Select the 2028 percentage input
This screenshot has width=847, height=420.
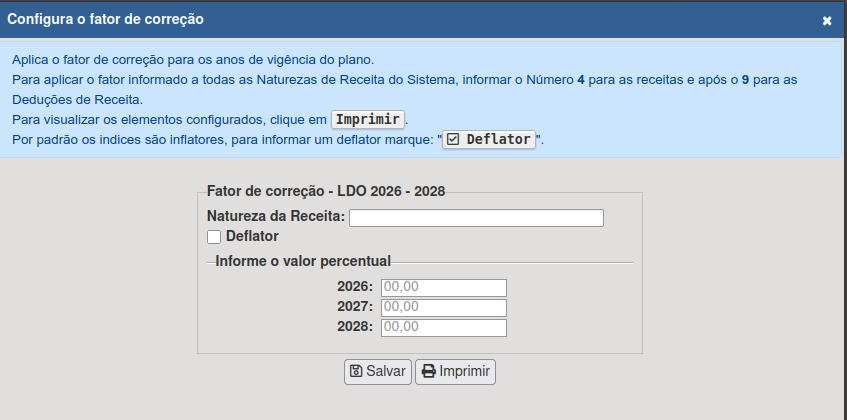pyautogui.click(x=443, y=328)
